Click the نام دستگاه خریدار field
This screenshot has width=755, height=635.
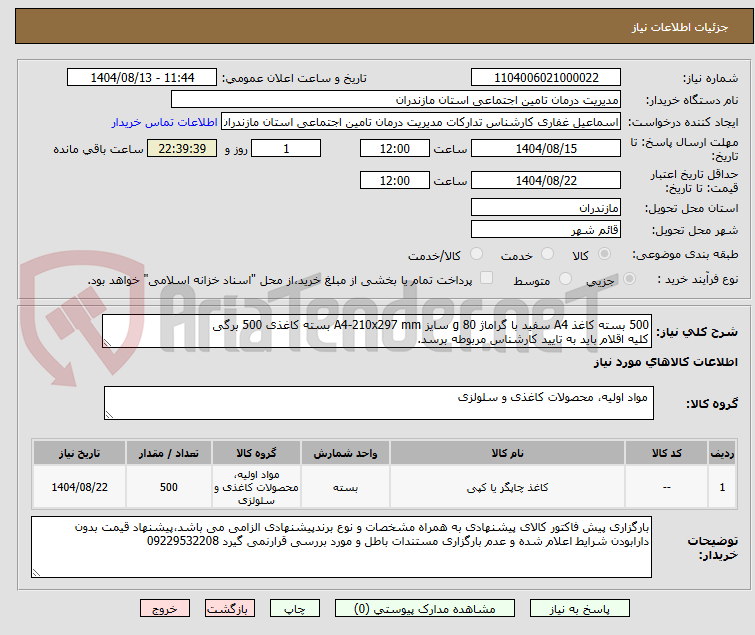(x=396, y=100)
